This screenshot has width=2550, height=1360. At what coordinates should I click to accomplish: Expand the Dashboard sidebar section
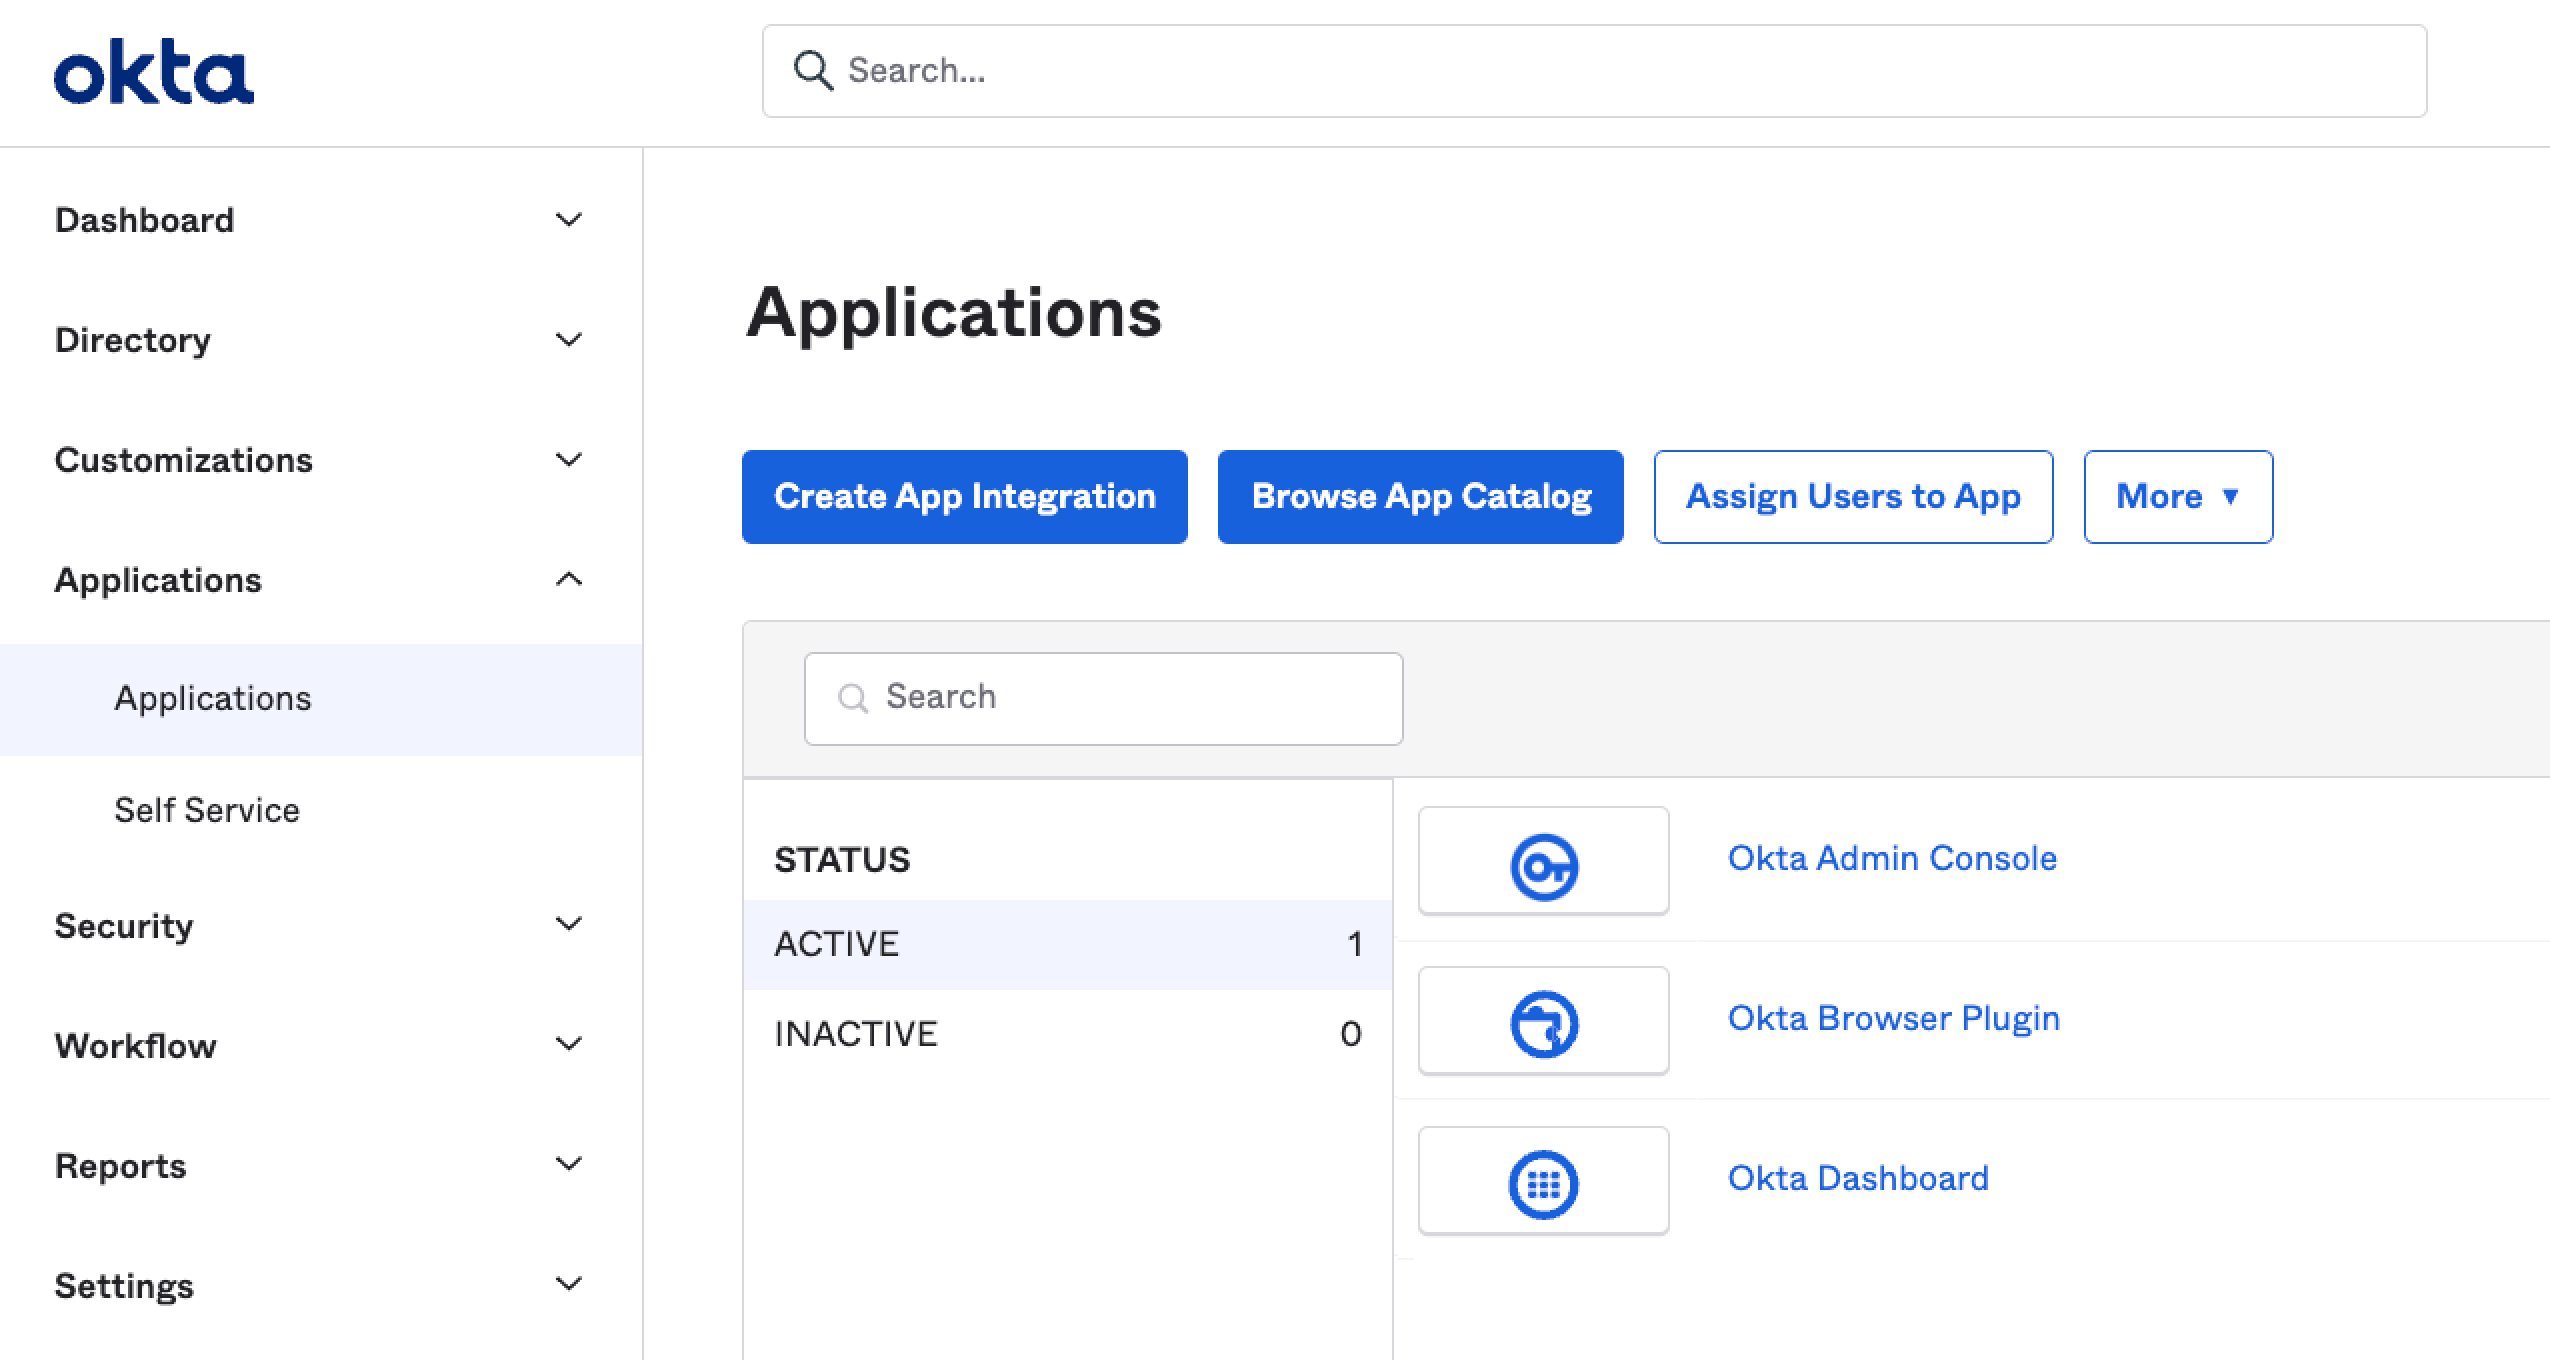568,220
